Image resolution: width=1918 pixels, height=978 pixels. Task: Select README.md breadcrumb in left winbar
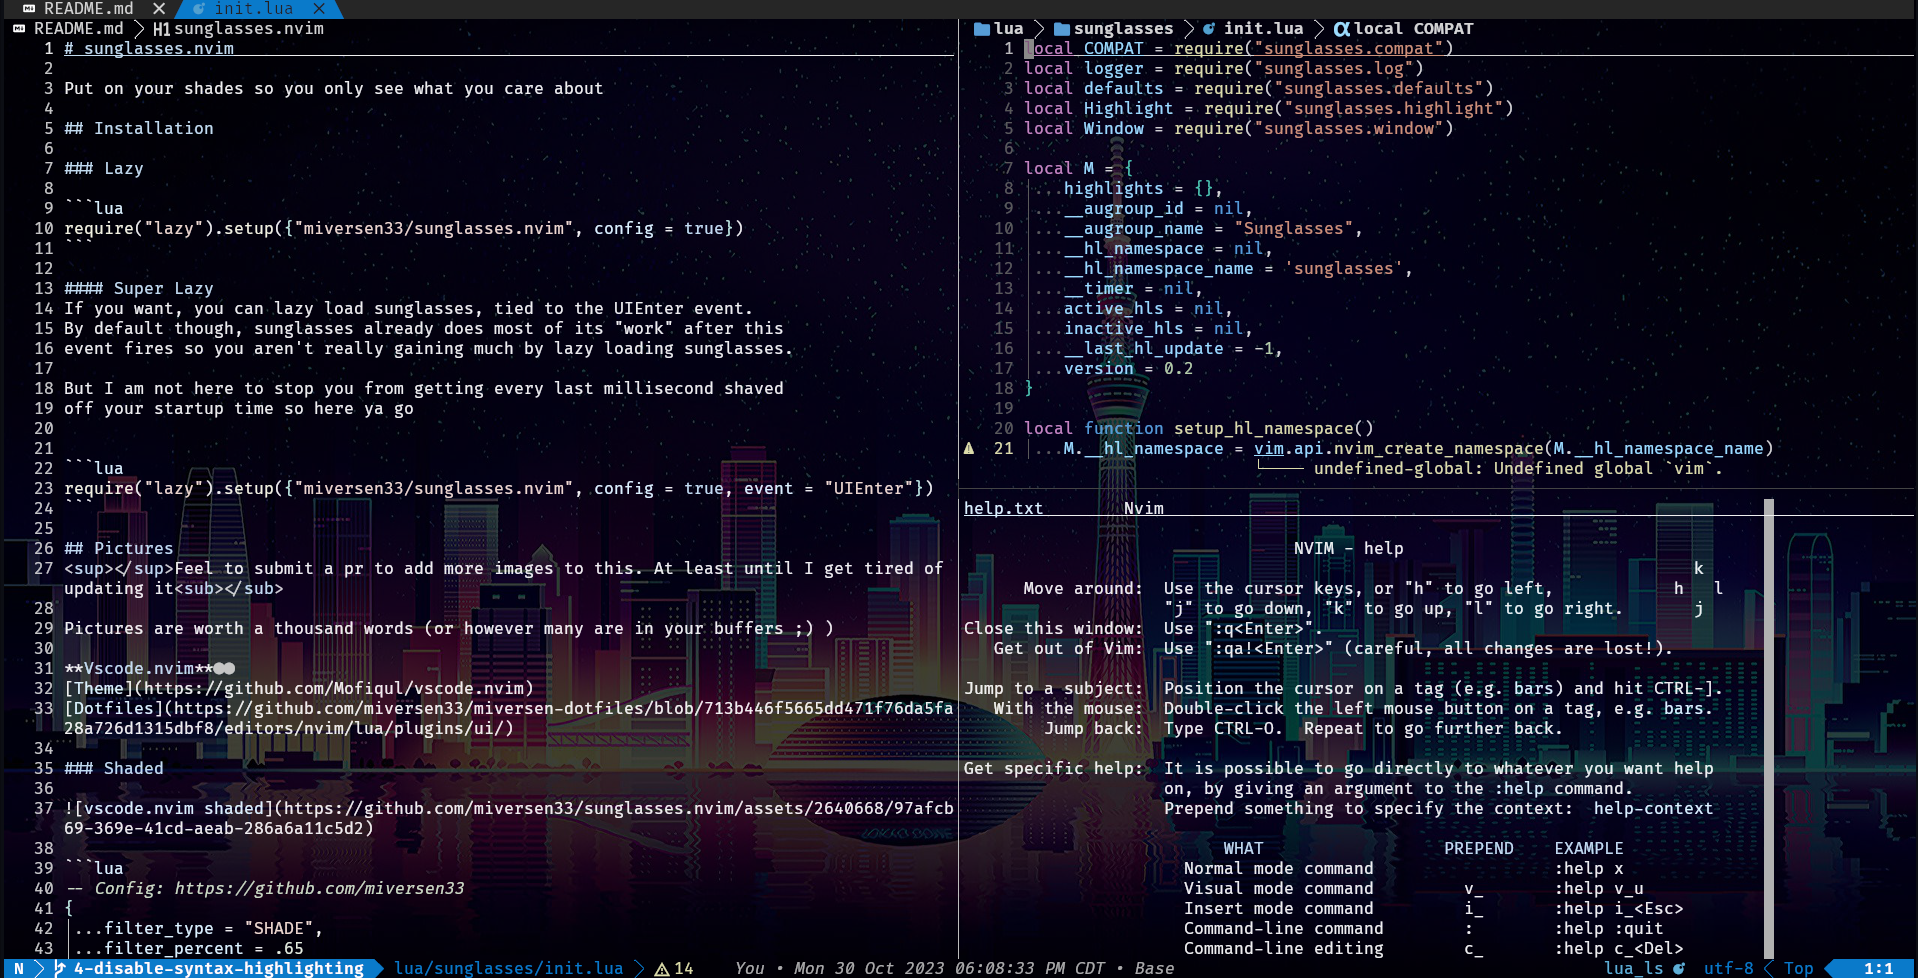79,28
